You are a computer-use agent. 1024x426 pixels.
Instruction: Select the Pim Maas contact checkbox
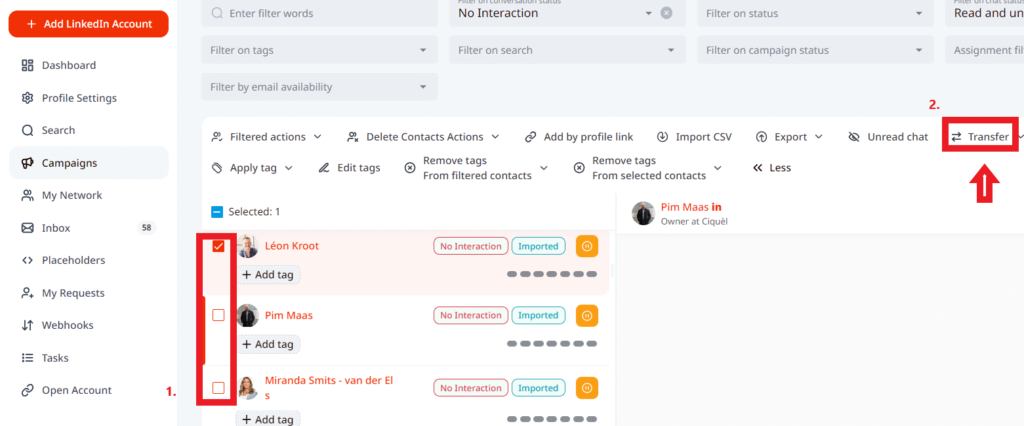[x=218, y=315]
